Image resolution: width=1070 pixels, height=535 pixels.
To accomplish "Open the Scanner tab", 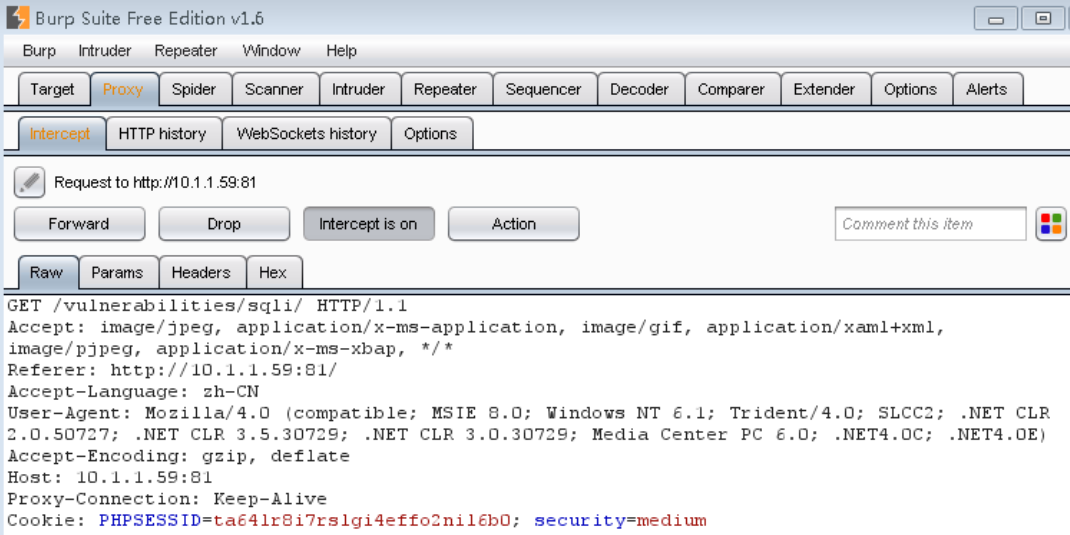I will 274,89.
